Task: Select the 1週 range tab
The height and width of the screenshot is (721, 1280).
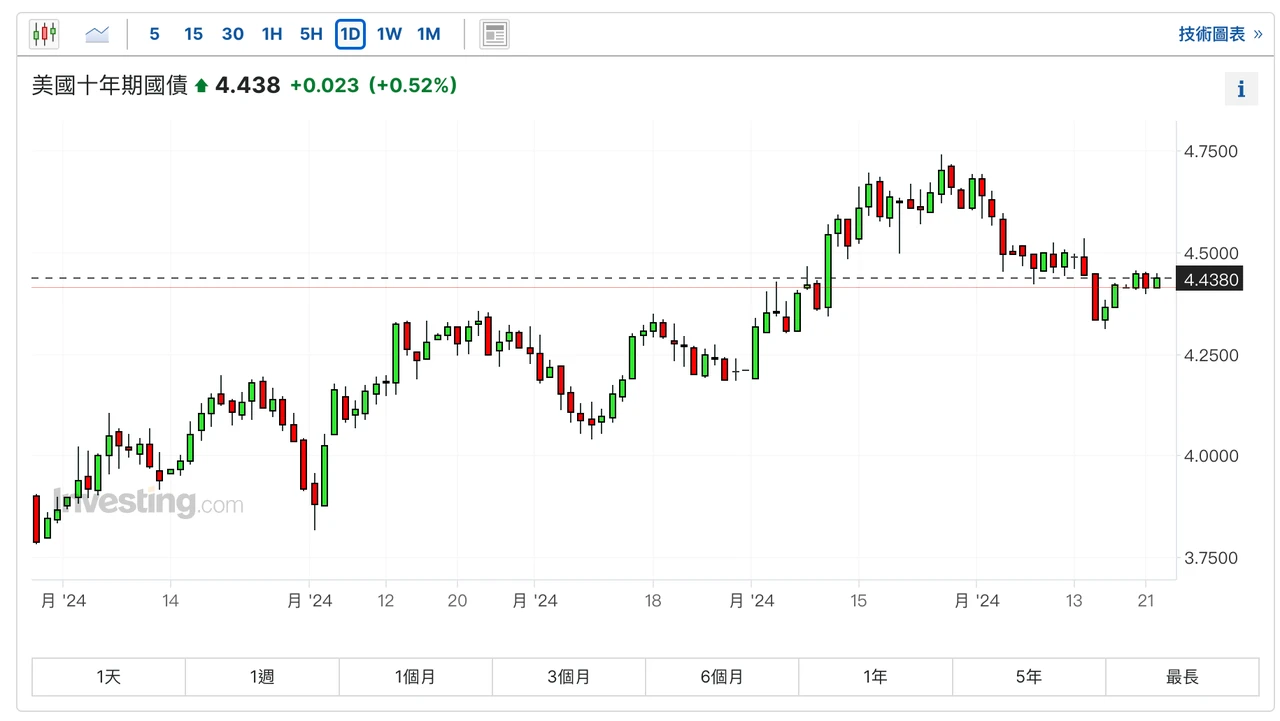Action: point(261,677)
